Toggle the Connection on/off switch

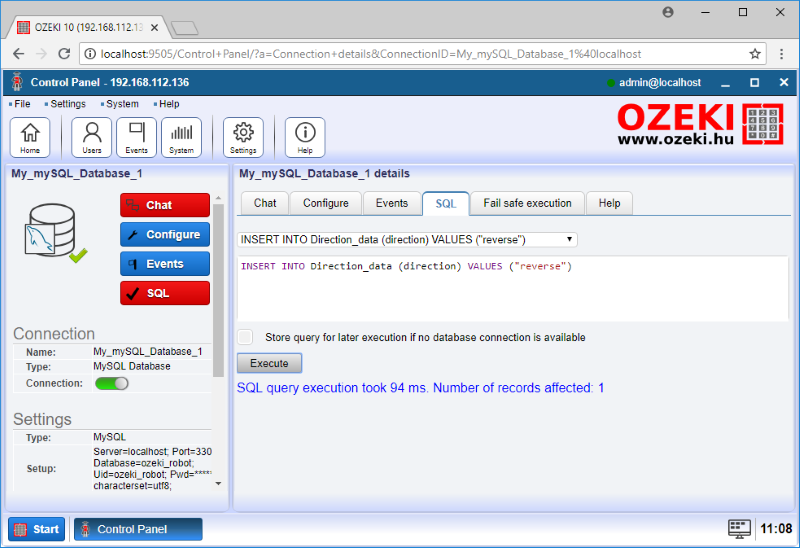tap(112, 384)
